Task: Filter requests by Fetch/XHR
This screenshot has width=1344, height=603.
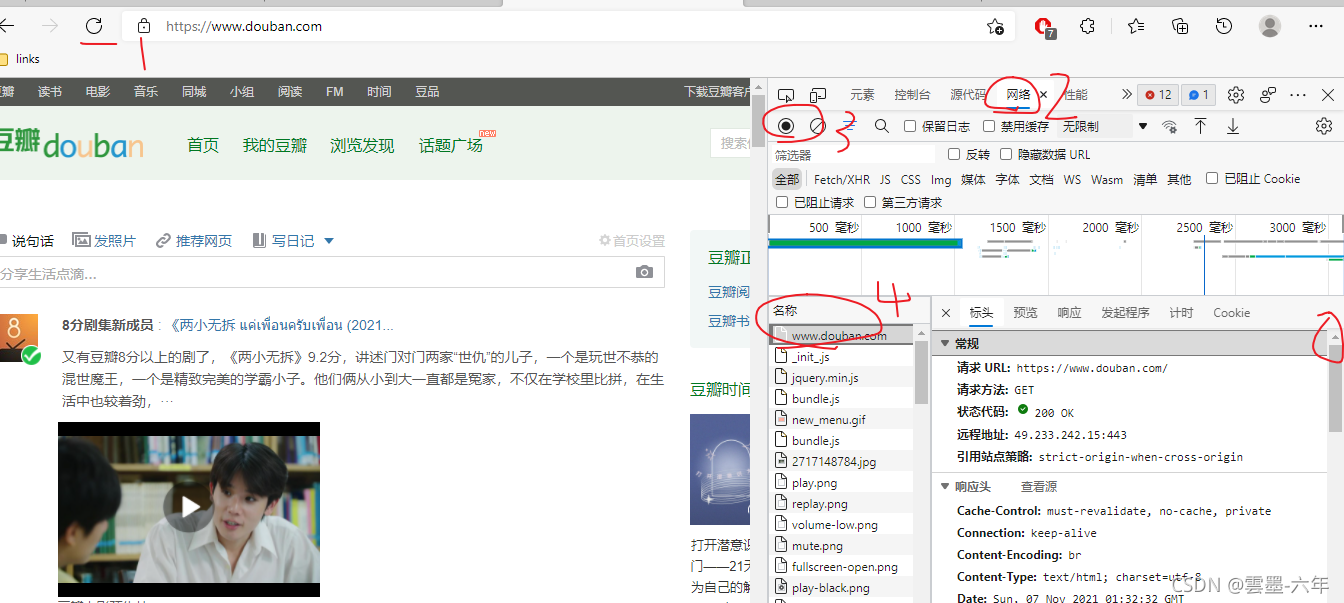Action: tap(842, 179)
